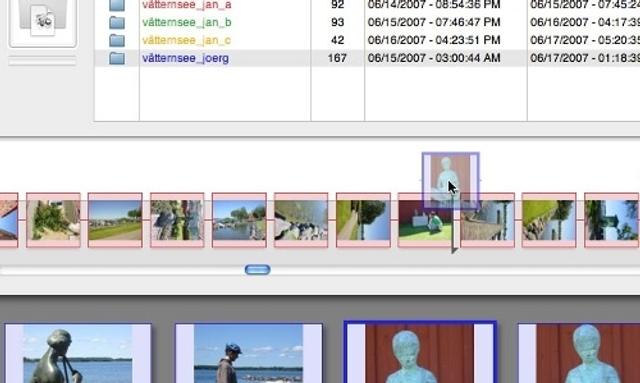The width and height of the screenshot is (640, 383).
Task: Click the folder icon for våtternsee_joerg
Action: 117,58
